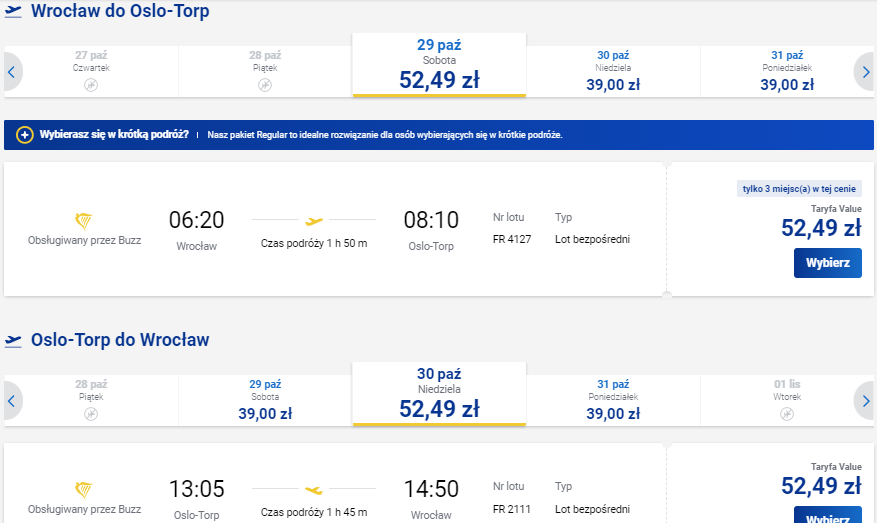This screenshot has height=523, width=877.
Task: Click flight number FR 2111
Action: coord(512,509)
